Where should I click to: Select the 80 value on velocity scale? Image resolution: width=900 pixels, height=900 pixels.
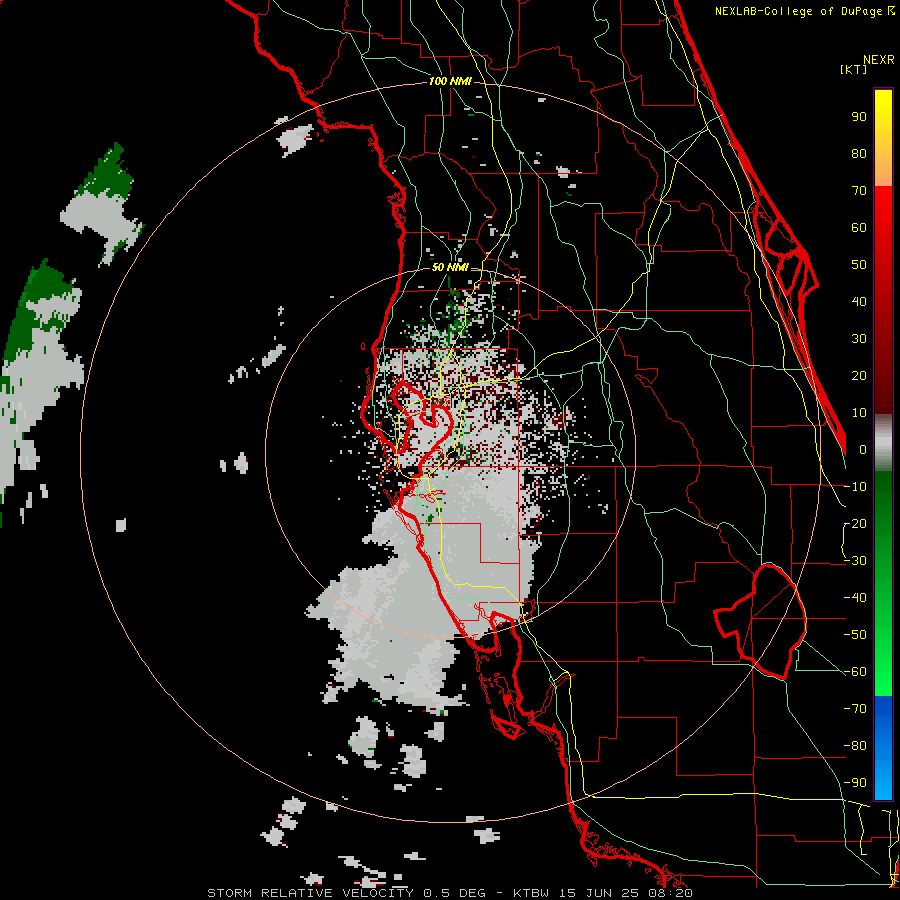point(859,153)
